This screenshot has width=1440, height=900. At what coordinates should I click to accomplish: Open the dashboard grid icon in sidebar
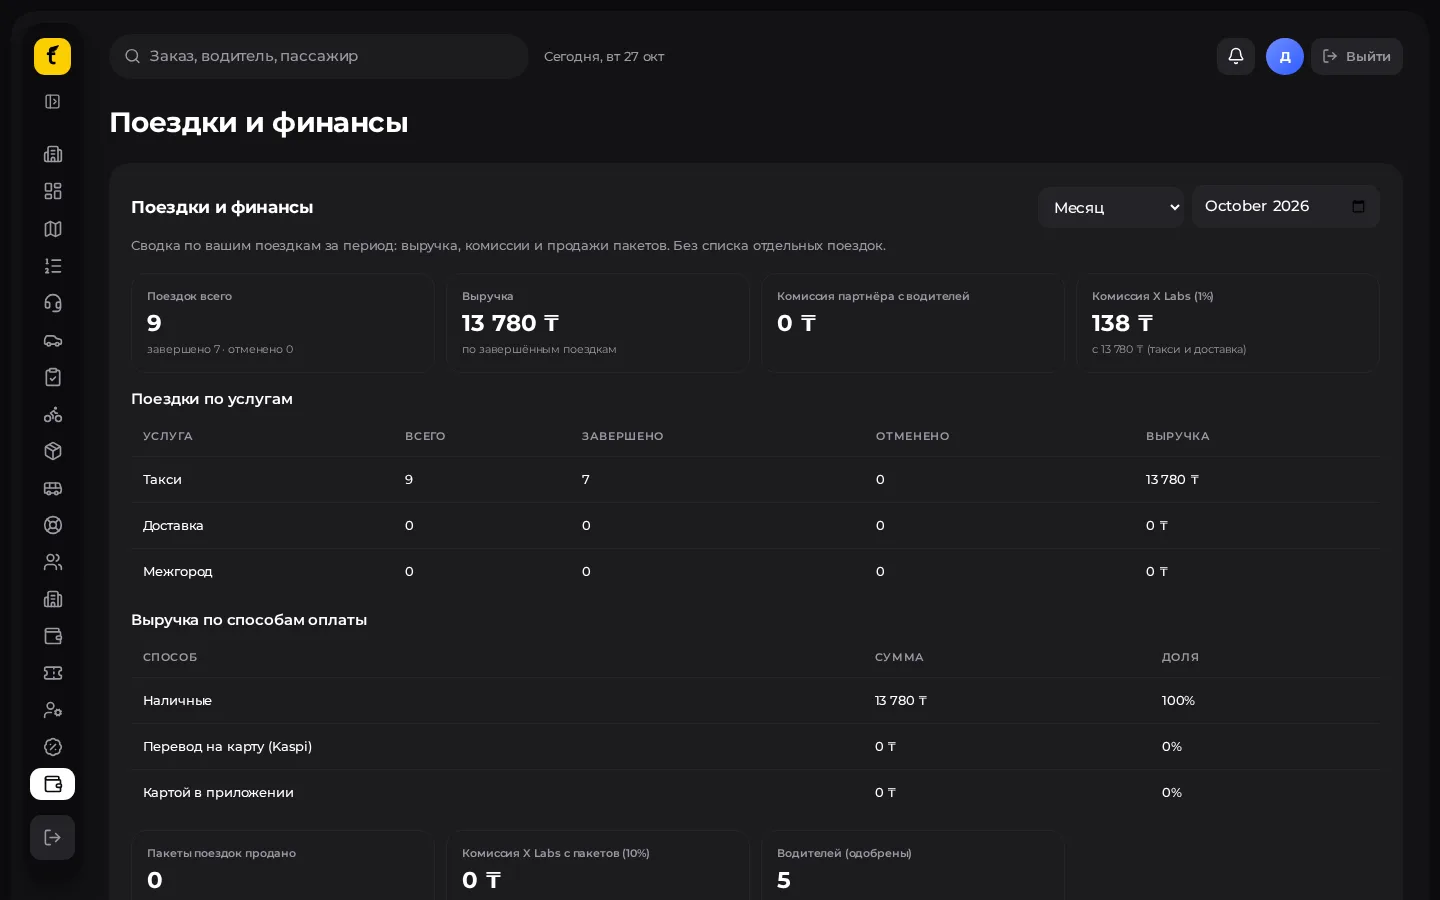coord(53,191)
